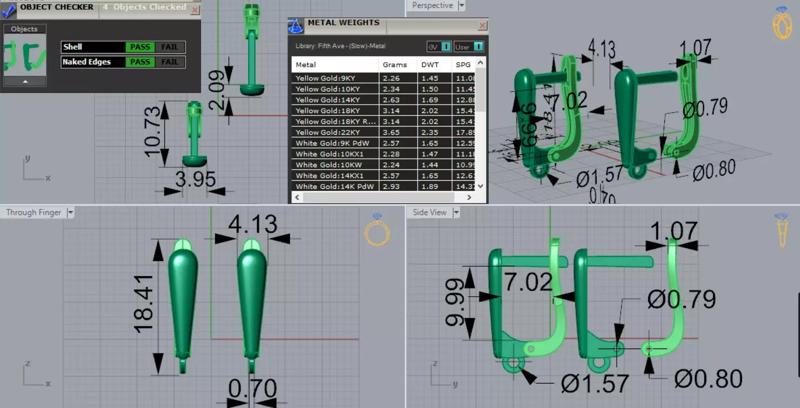Select the White Gold:14KX1 row
Viewport: 800px width, 408px height.
(384, 176)
